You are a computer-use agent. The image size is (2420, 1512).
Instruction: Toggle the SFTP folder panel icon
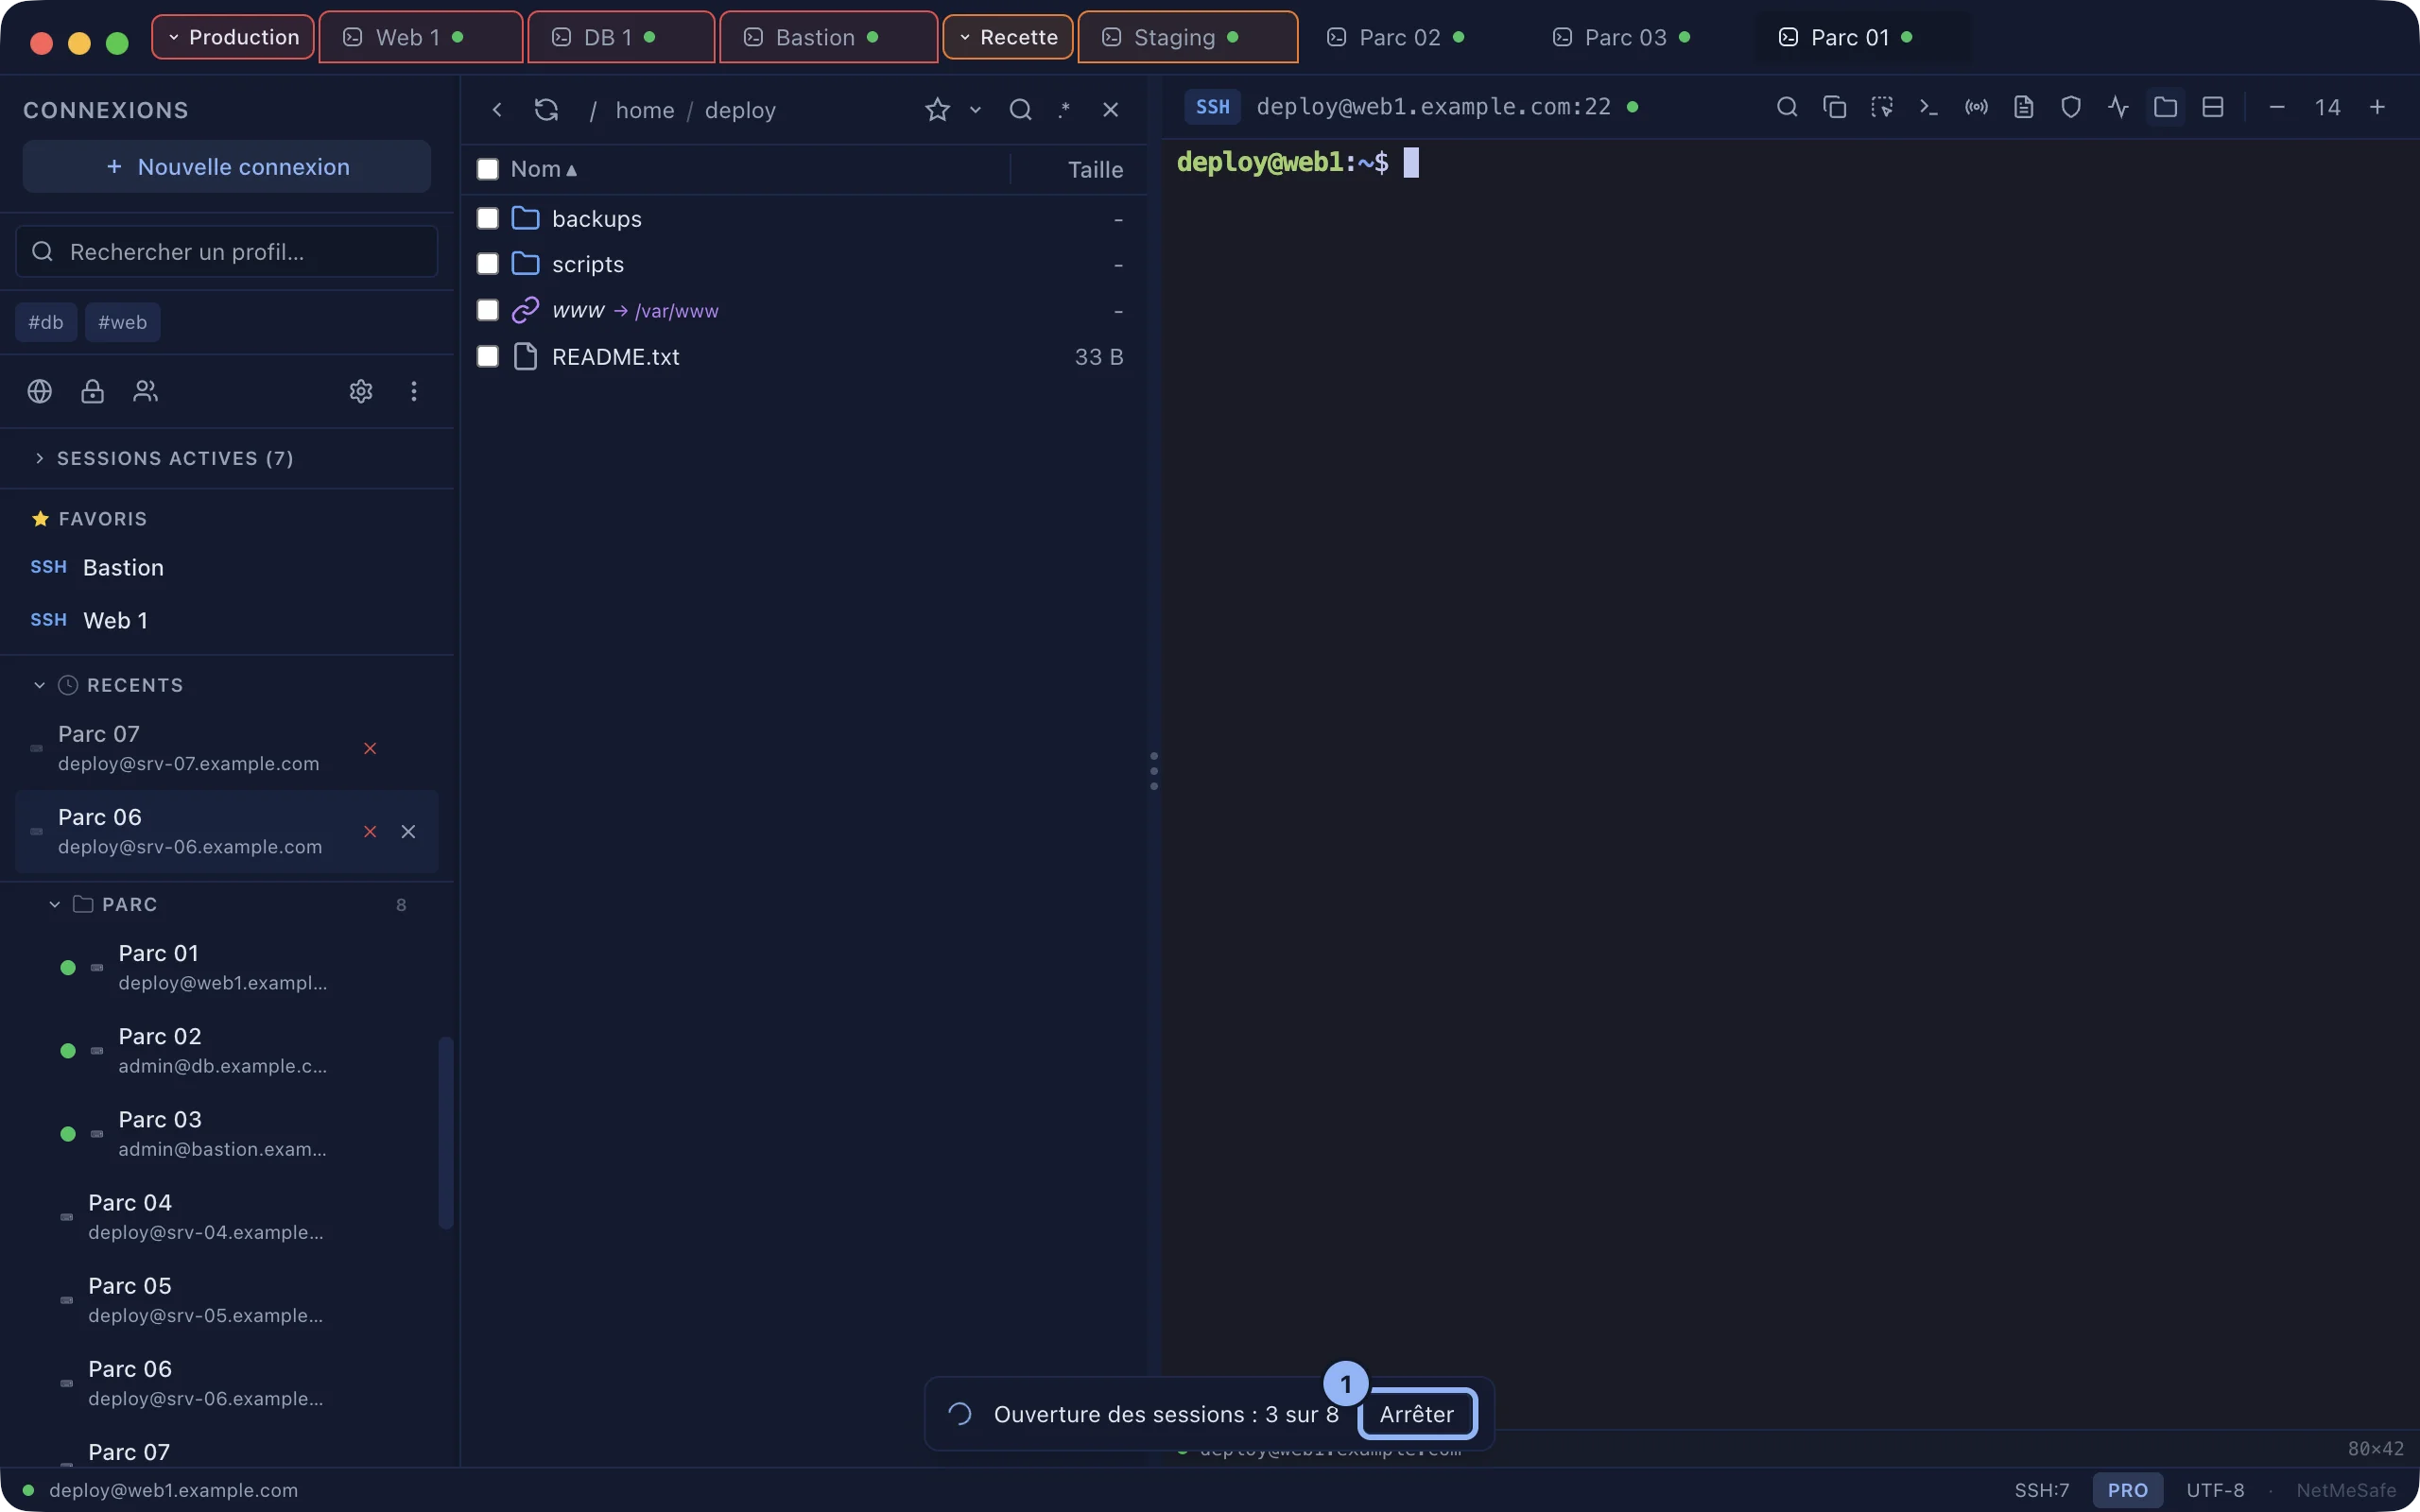tap(2166, 107)
